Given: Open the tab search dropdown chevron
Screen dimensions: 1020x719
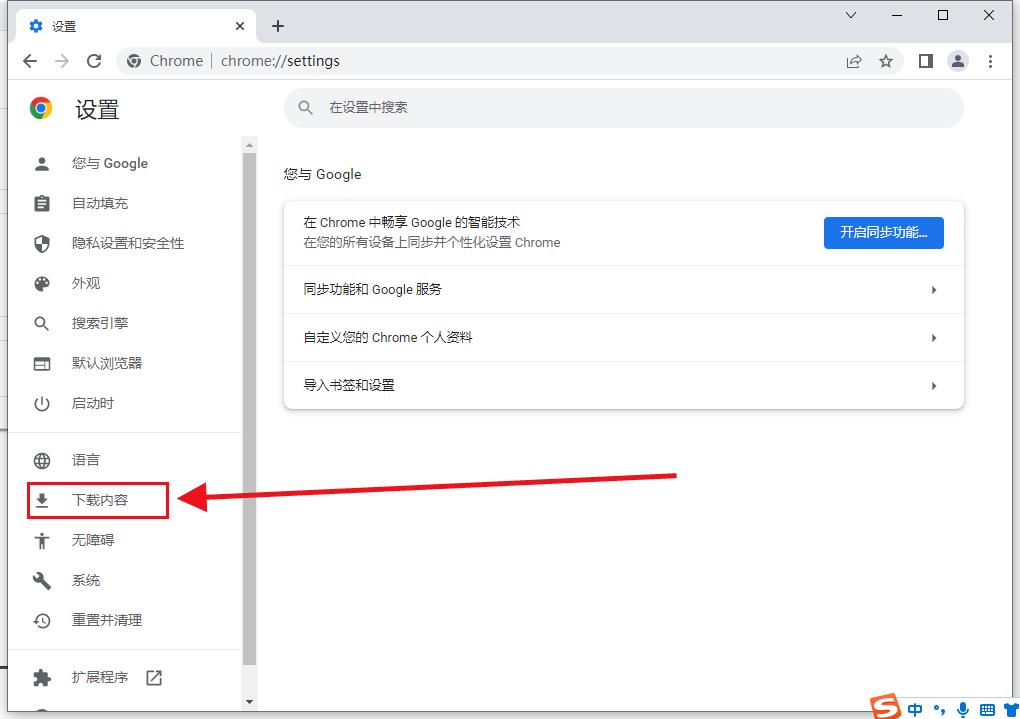Looking at the screenshot, I should [x=851, y=15].
